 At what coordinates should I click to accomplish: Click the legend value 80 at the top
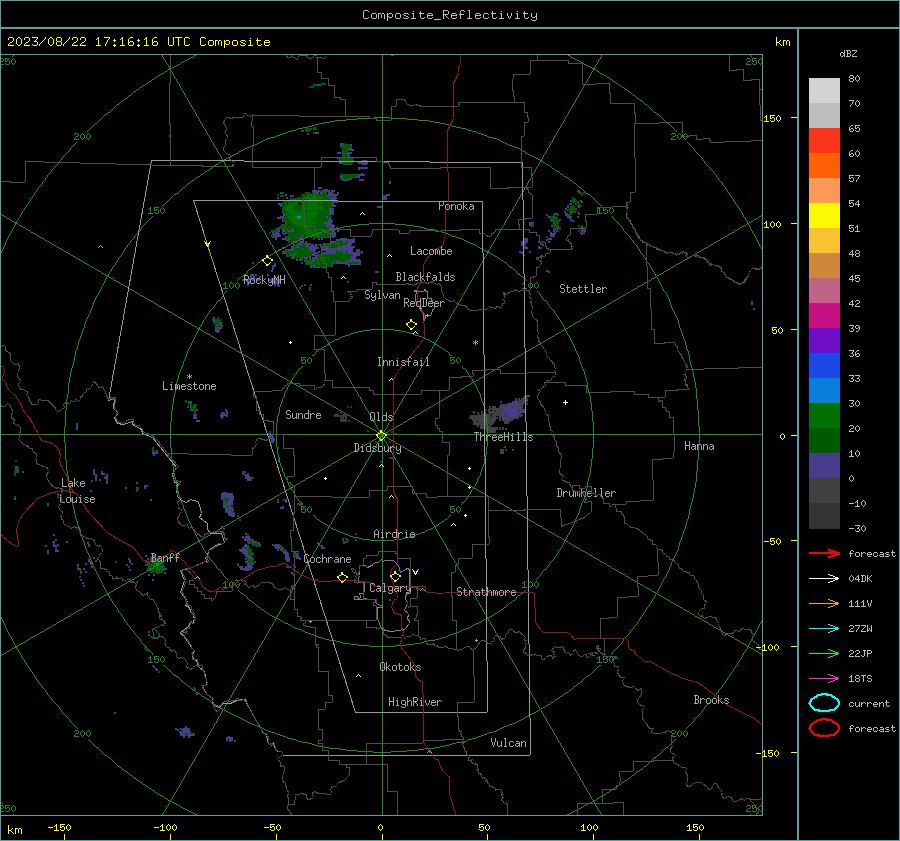854,79
